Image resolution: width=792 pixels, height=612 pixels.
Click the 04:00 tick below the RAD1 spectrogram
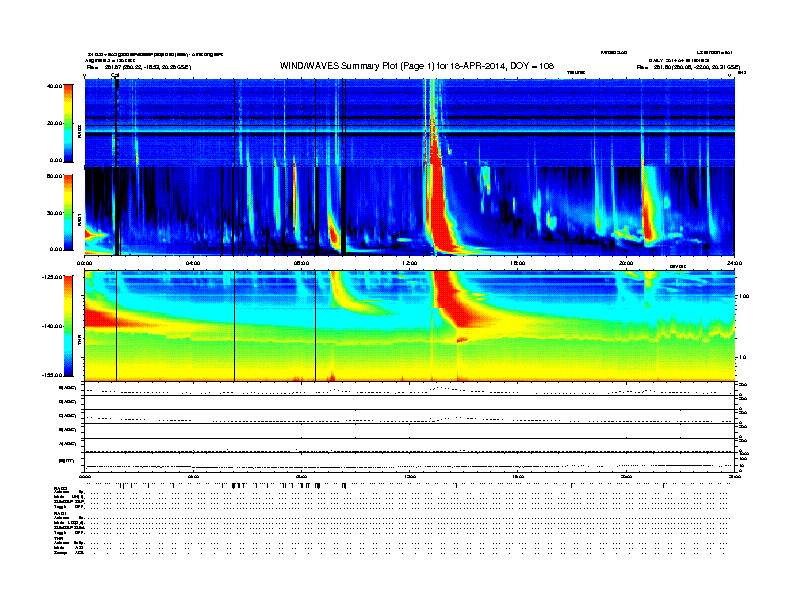coord(193,263)
